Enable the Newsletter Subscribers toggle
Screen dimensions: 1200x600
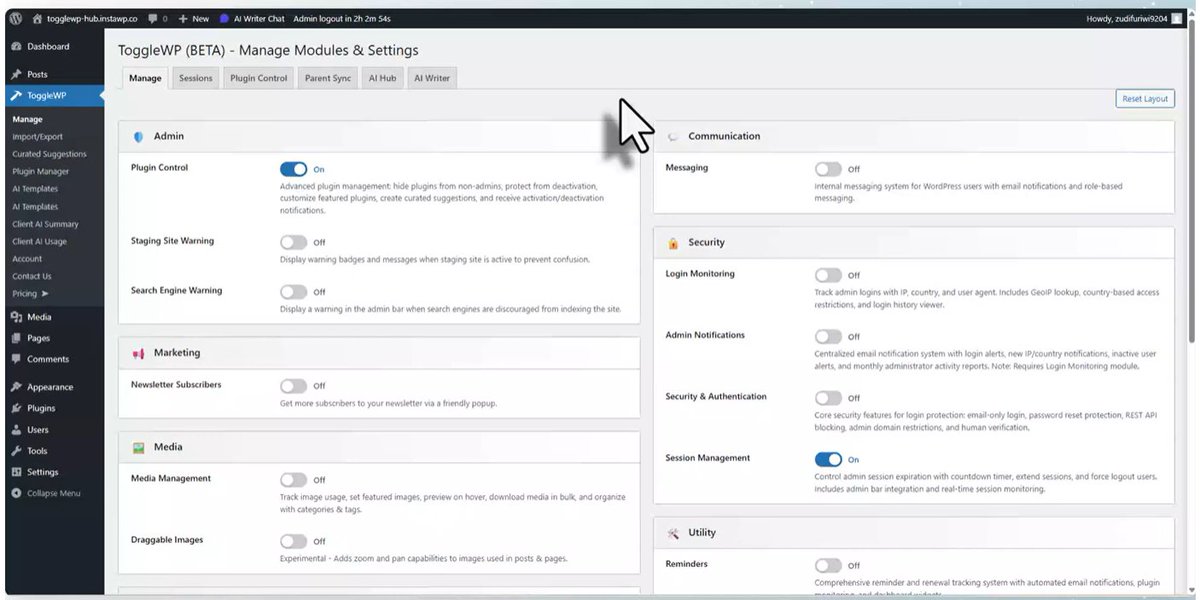[294, 386]
